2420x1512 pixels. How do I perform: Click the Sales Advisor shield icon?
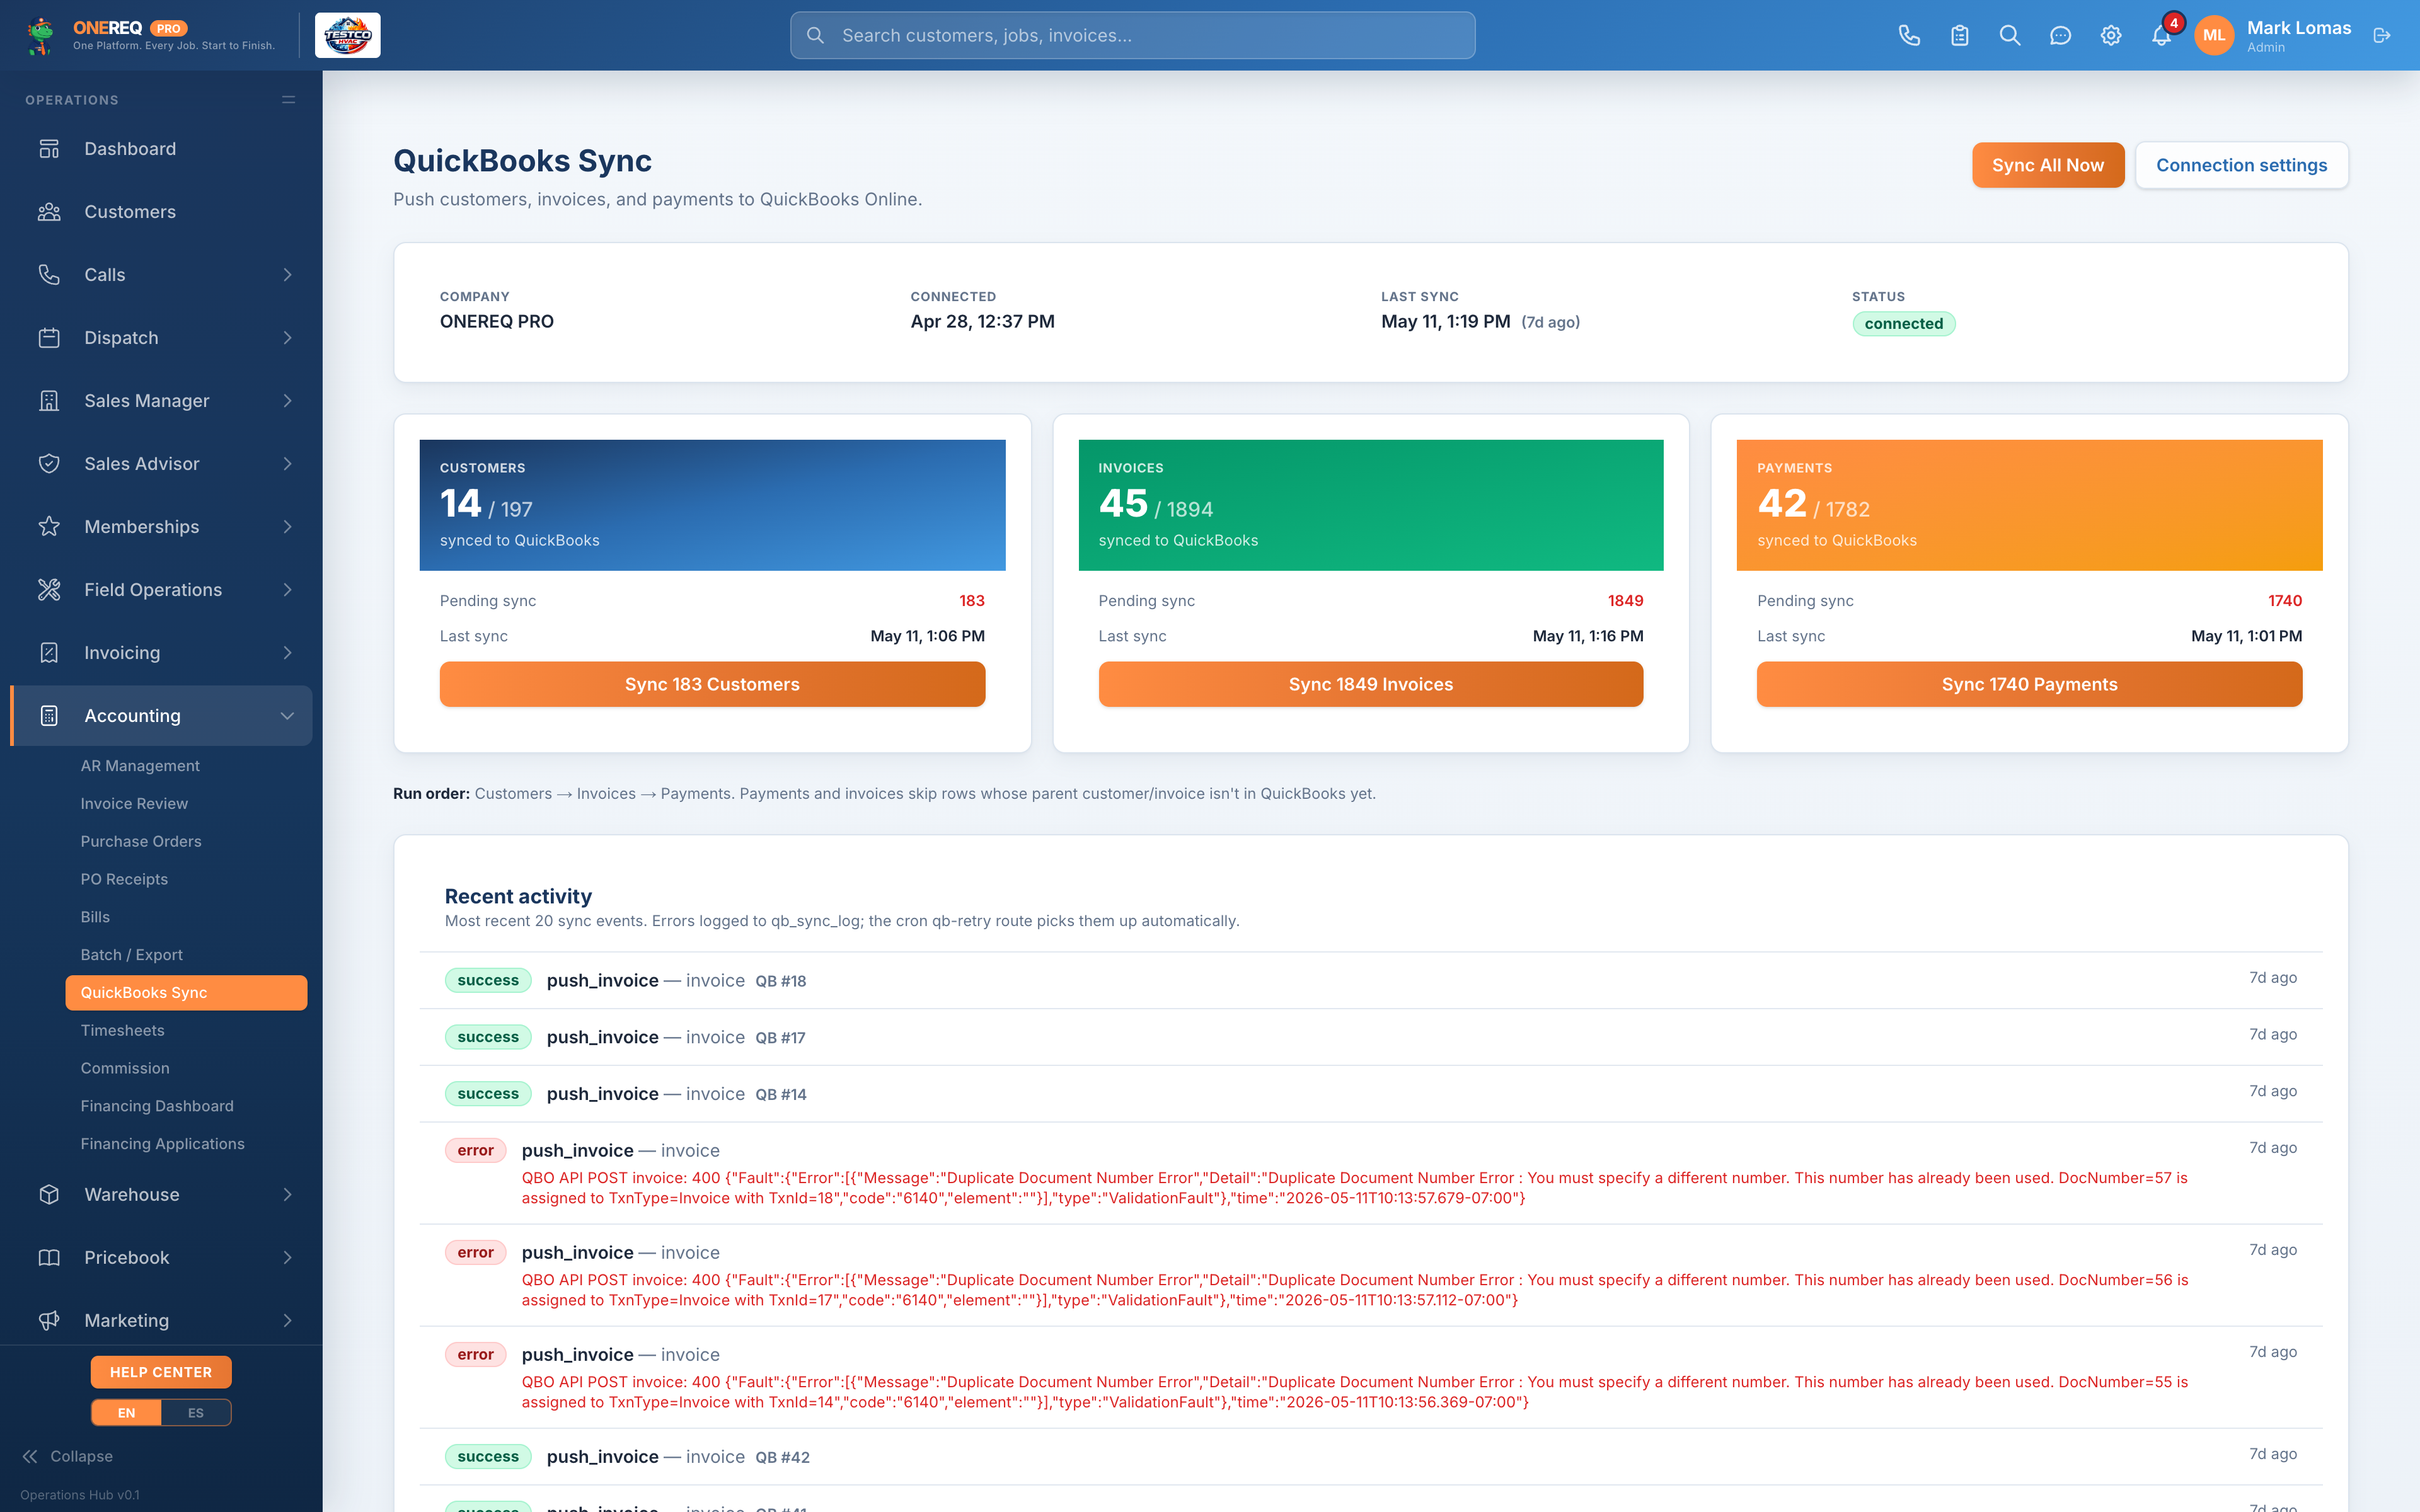[x=49, y=464]
